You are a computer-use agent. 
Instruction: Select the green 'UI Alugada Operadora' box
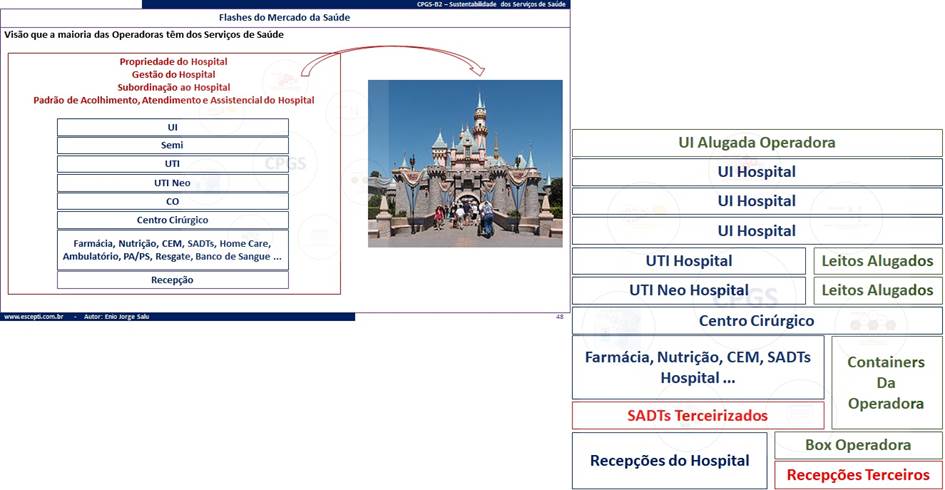point(757,143)
